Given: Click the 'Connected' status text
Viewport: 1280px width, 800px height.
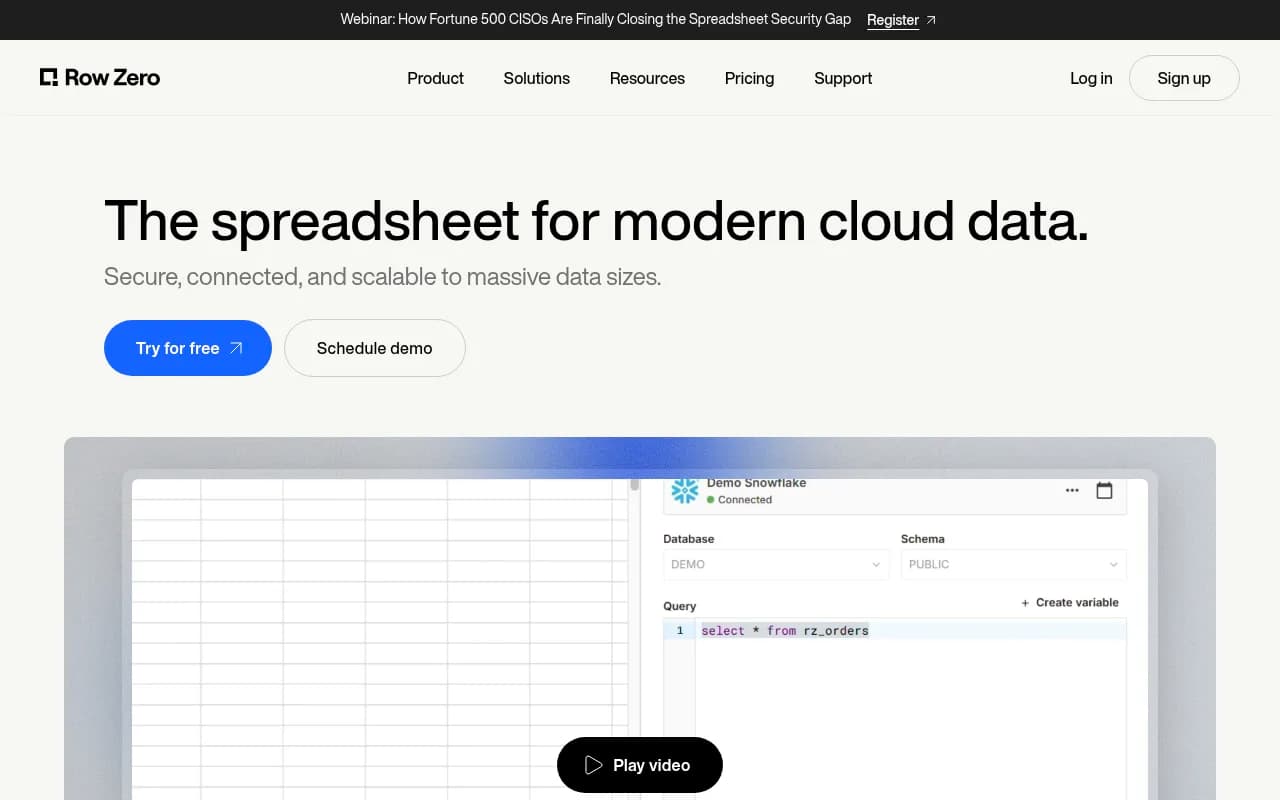Looking at the screenshot, I should pyautogui.click(x=745, y=500).
